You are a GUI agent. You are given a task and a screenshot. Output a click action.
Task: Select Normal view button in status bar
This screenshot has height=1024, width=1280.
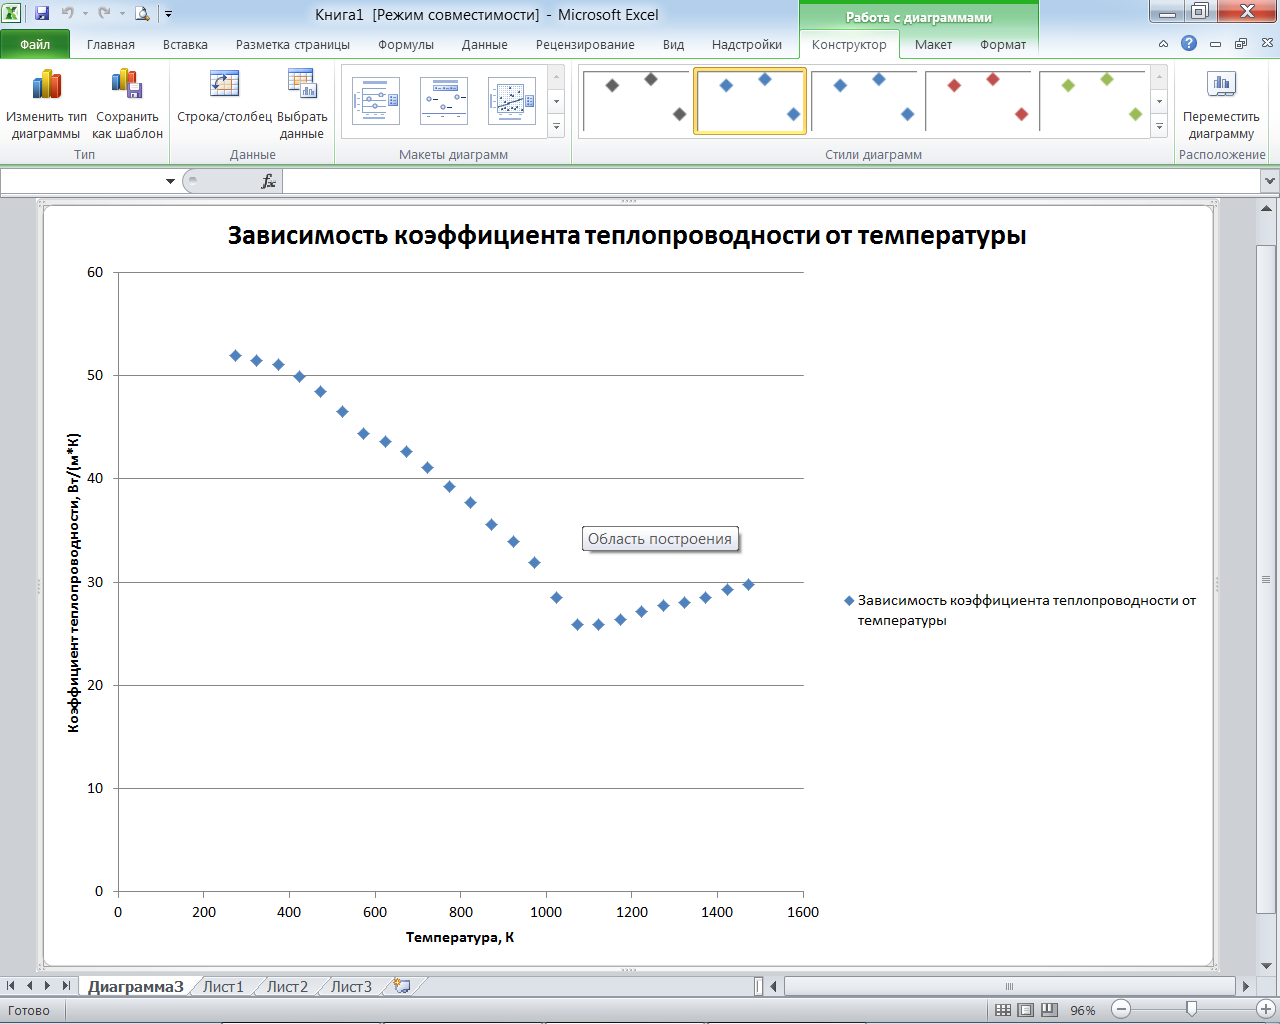pyautogui.click(x=1003, y=1010)
